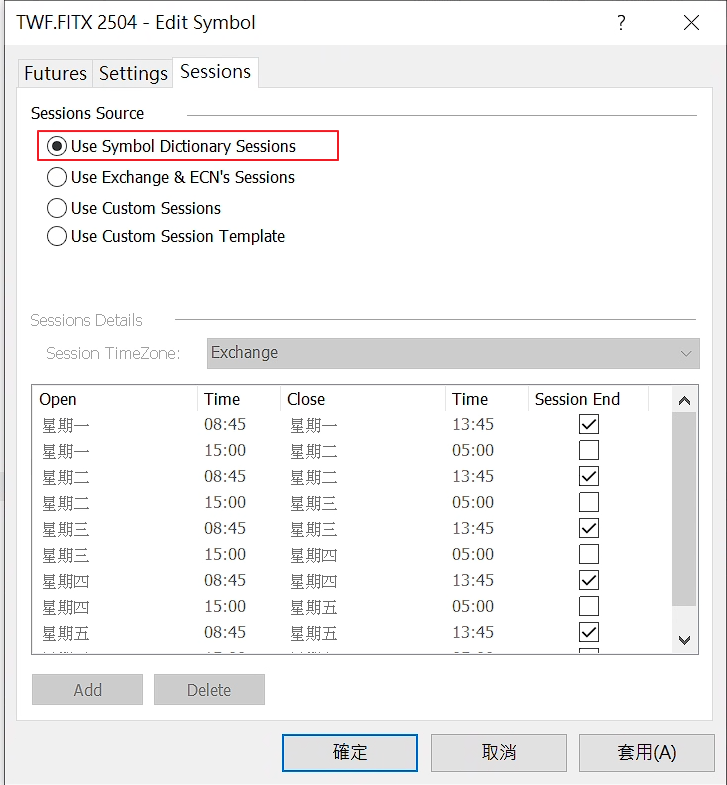Click the help question mark button
The width and height of the screenshot is (727, 785).
621,23
